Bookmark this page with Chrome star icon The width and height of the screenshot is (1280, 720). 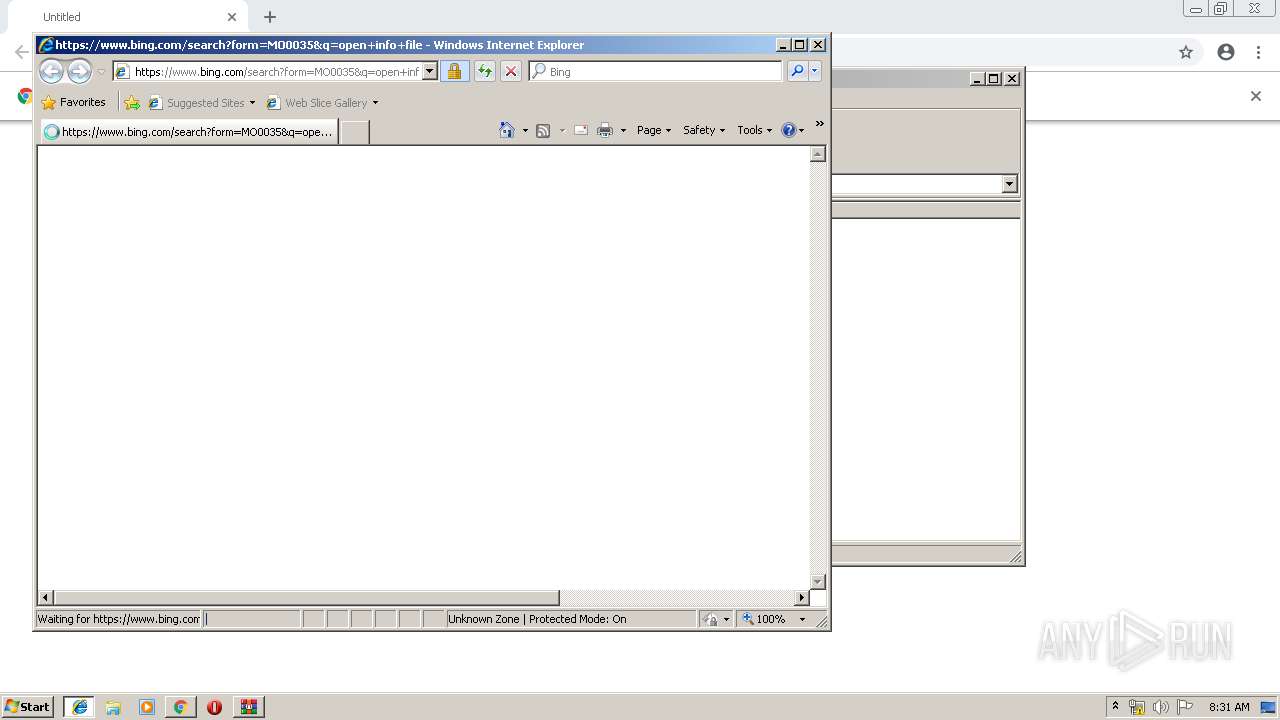pyautogui.click(x=1186, y=52)
